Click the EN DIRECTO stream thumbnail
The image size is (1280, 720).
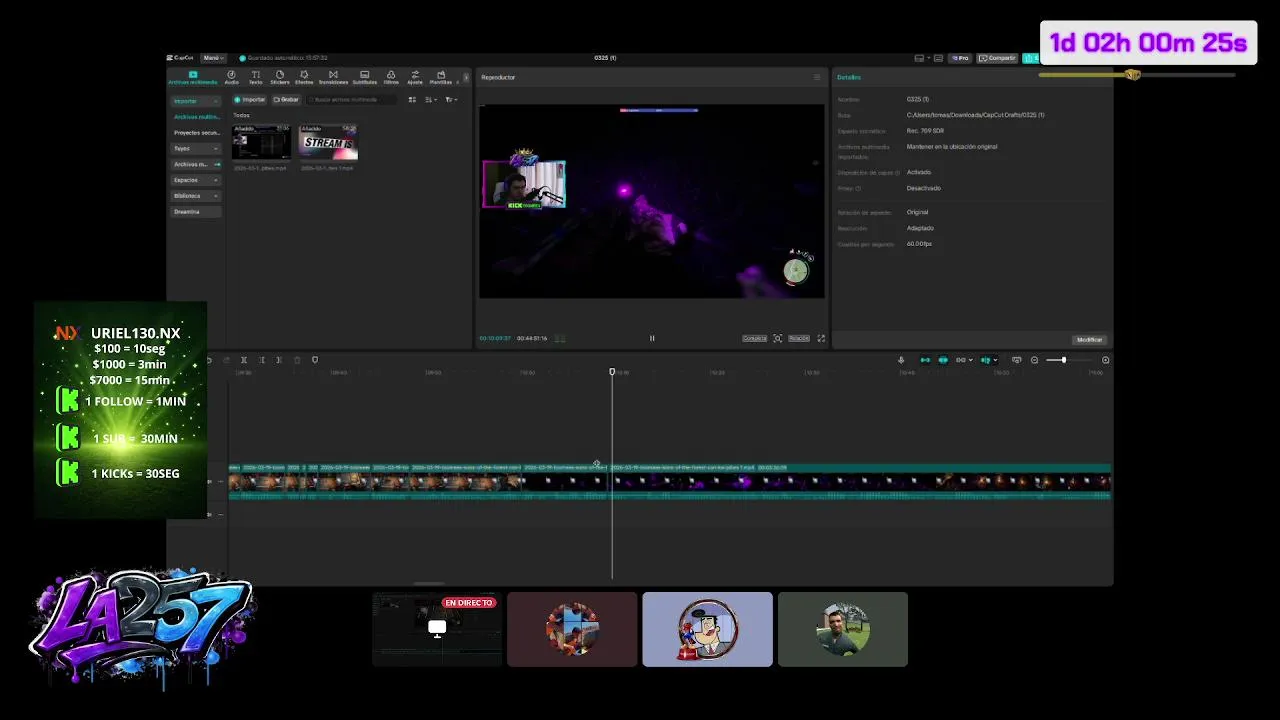pyautogui.click(x=437, y=629)
